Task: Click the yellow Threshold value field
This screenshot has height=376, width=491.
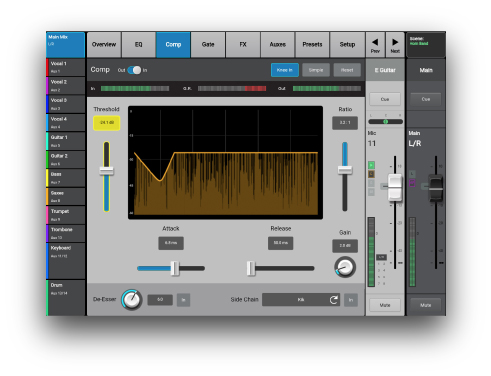Action: pos(106,123)
